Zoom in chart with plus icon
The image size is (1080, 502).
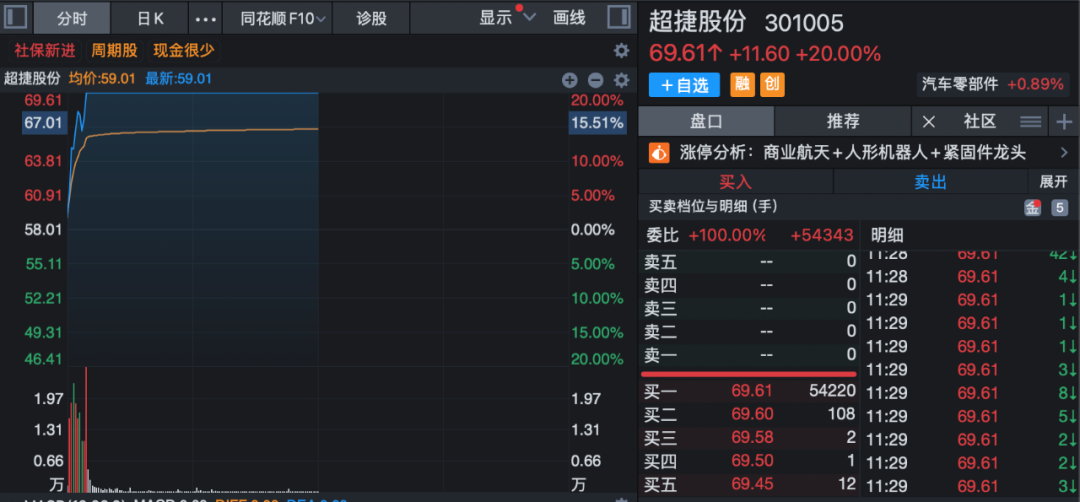coord(570,80)
